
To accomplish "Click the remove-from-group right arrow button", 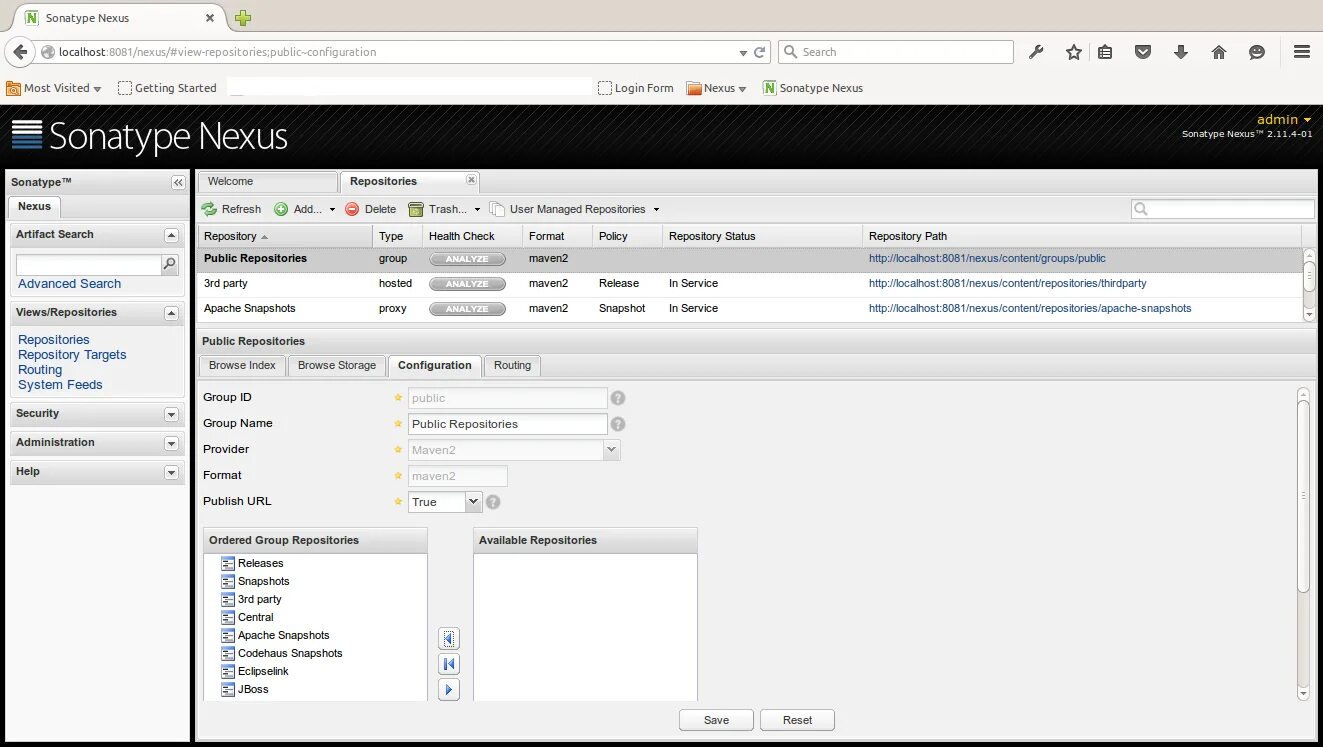I will tap(449, 689).
